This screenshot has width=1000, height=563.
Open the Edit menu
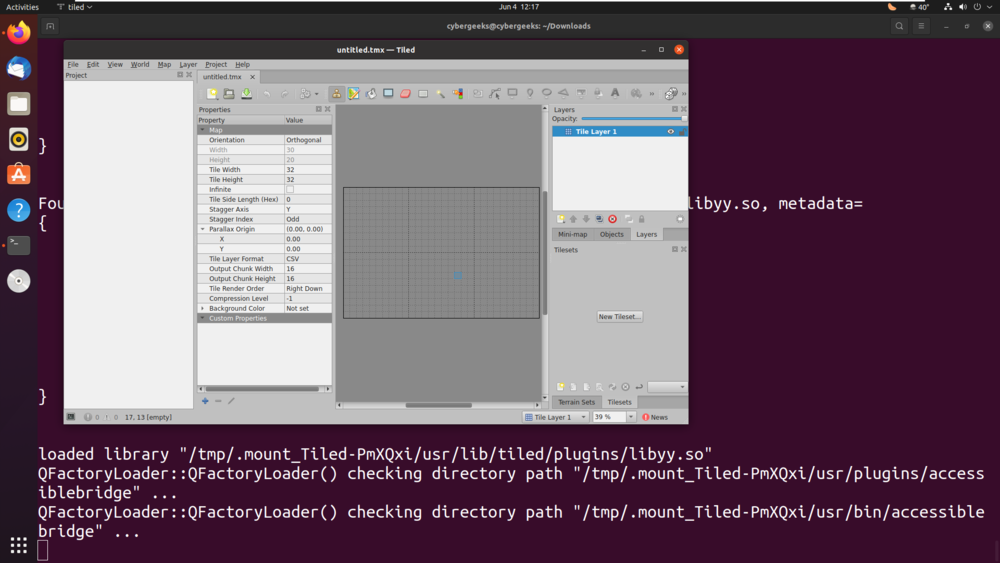92,64
